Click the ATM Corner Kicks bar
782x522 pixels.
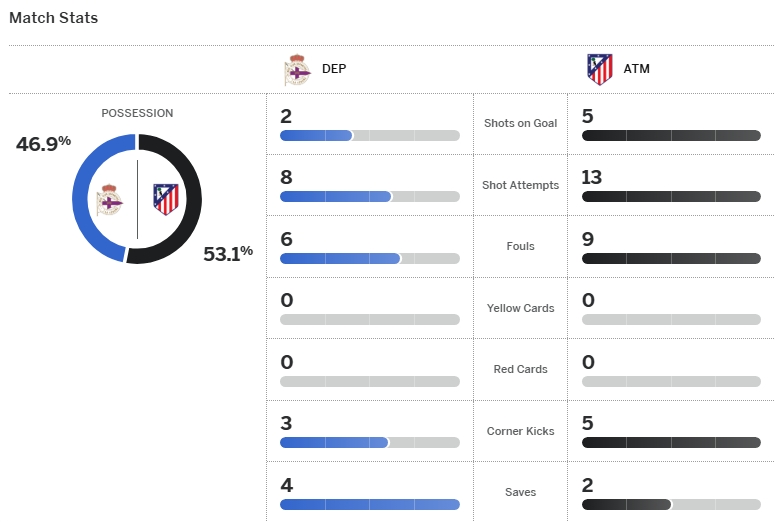pyautogui.click(x=671, y=443)
